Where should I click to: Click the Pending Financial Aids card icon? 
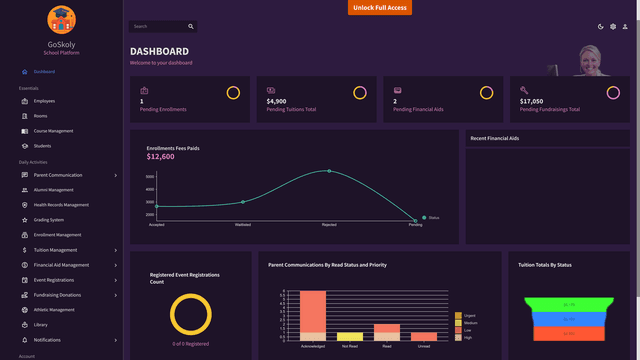point(397,90)
